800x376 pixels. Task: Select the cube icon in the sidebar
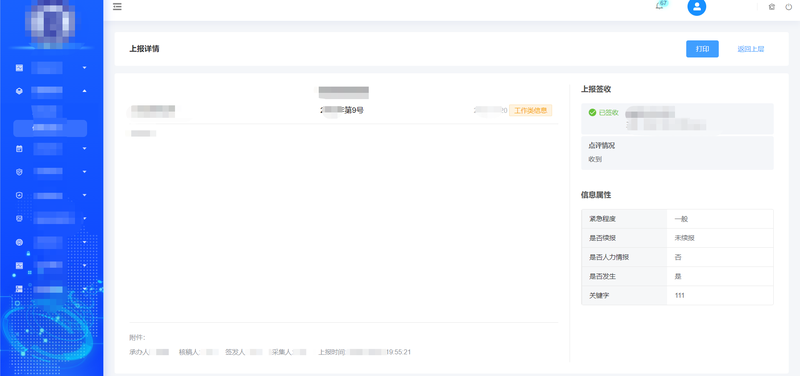tap(19, 91)
